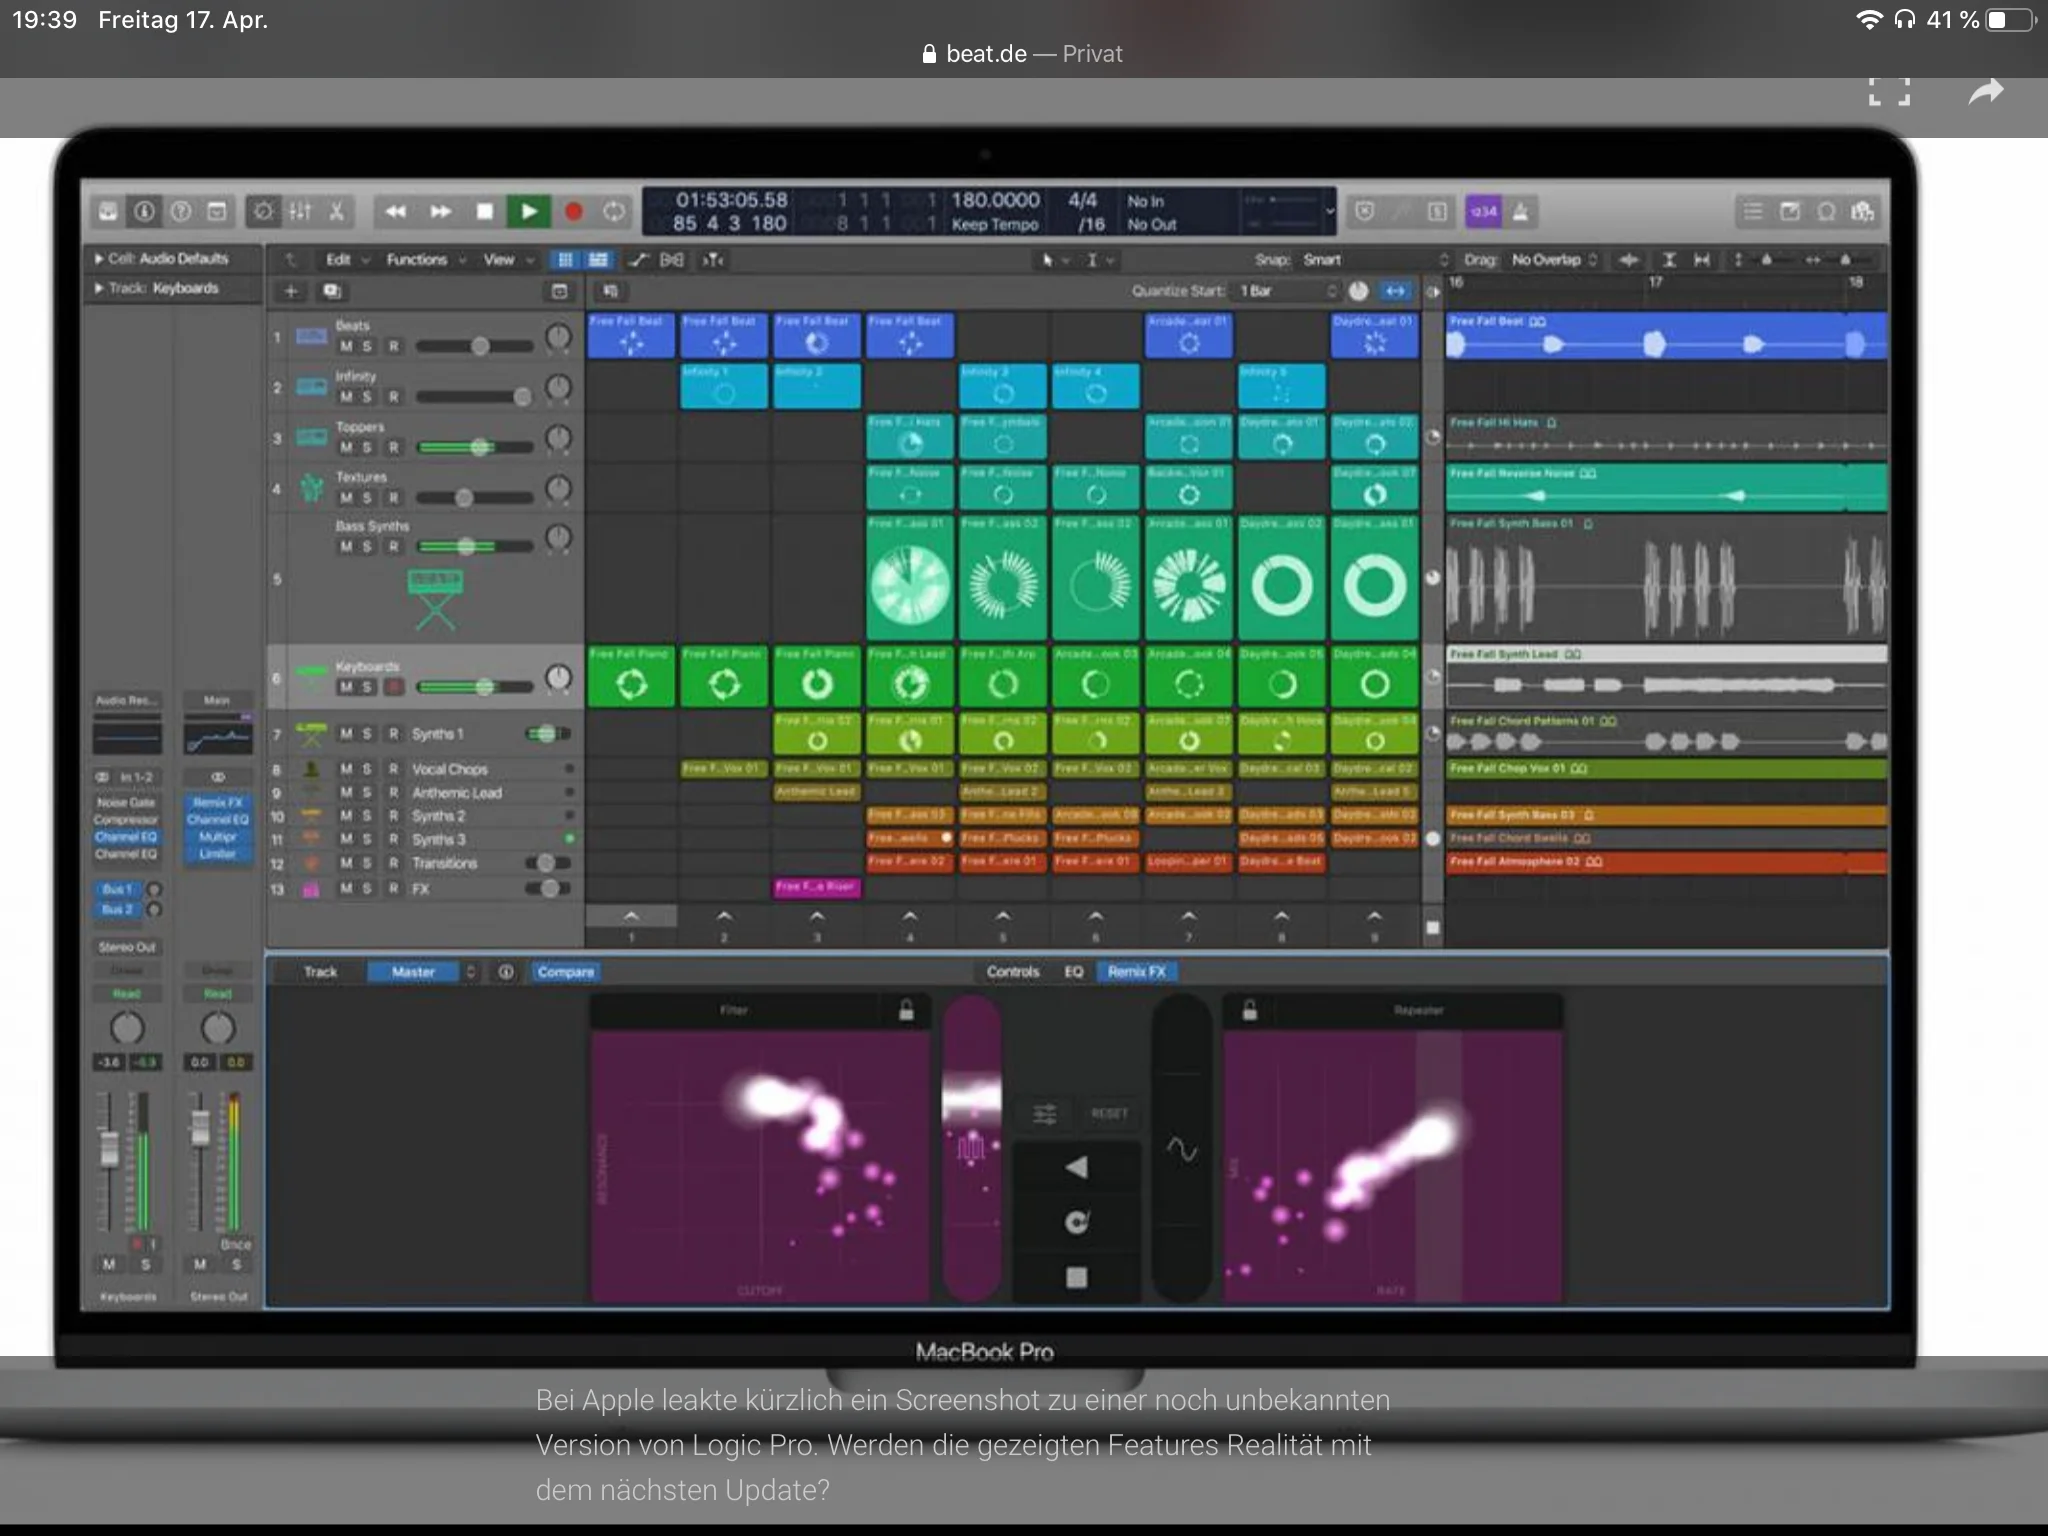Open the Note Pads icon
This screenshot has width=2048, height=1536.
pos(1790,212)
